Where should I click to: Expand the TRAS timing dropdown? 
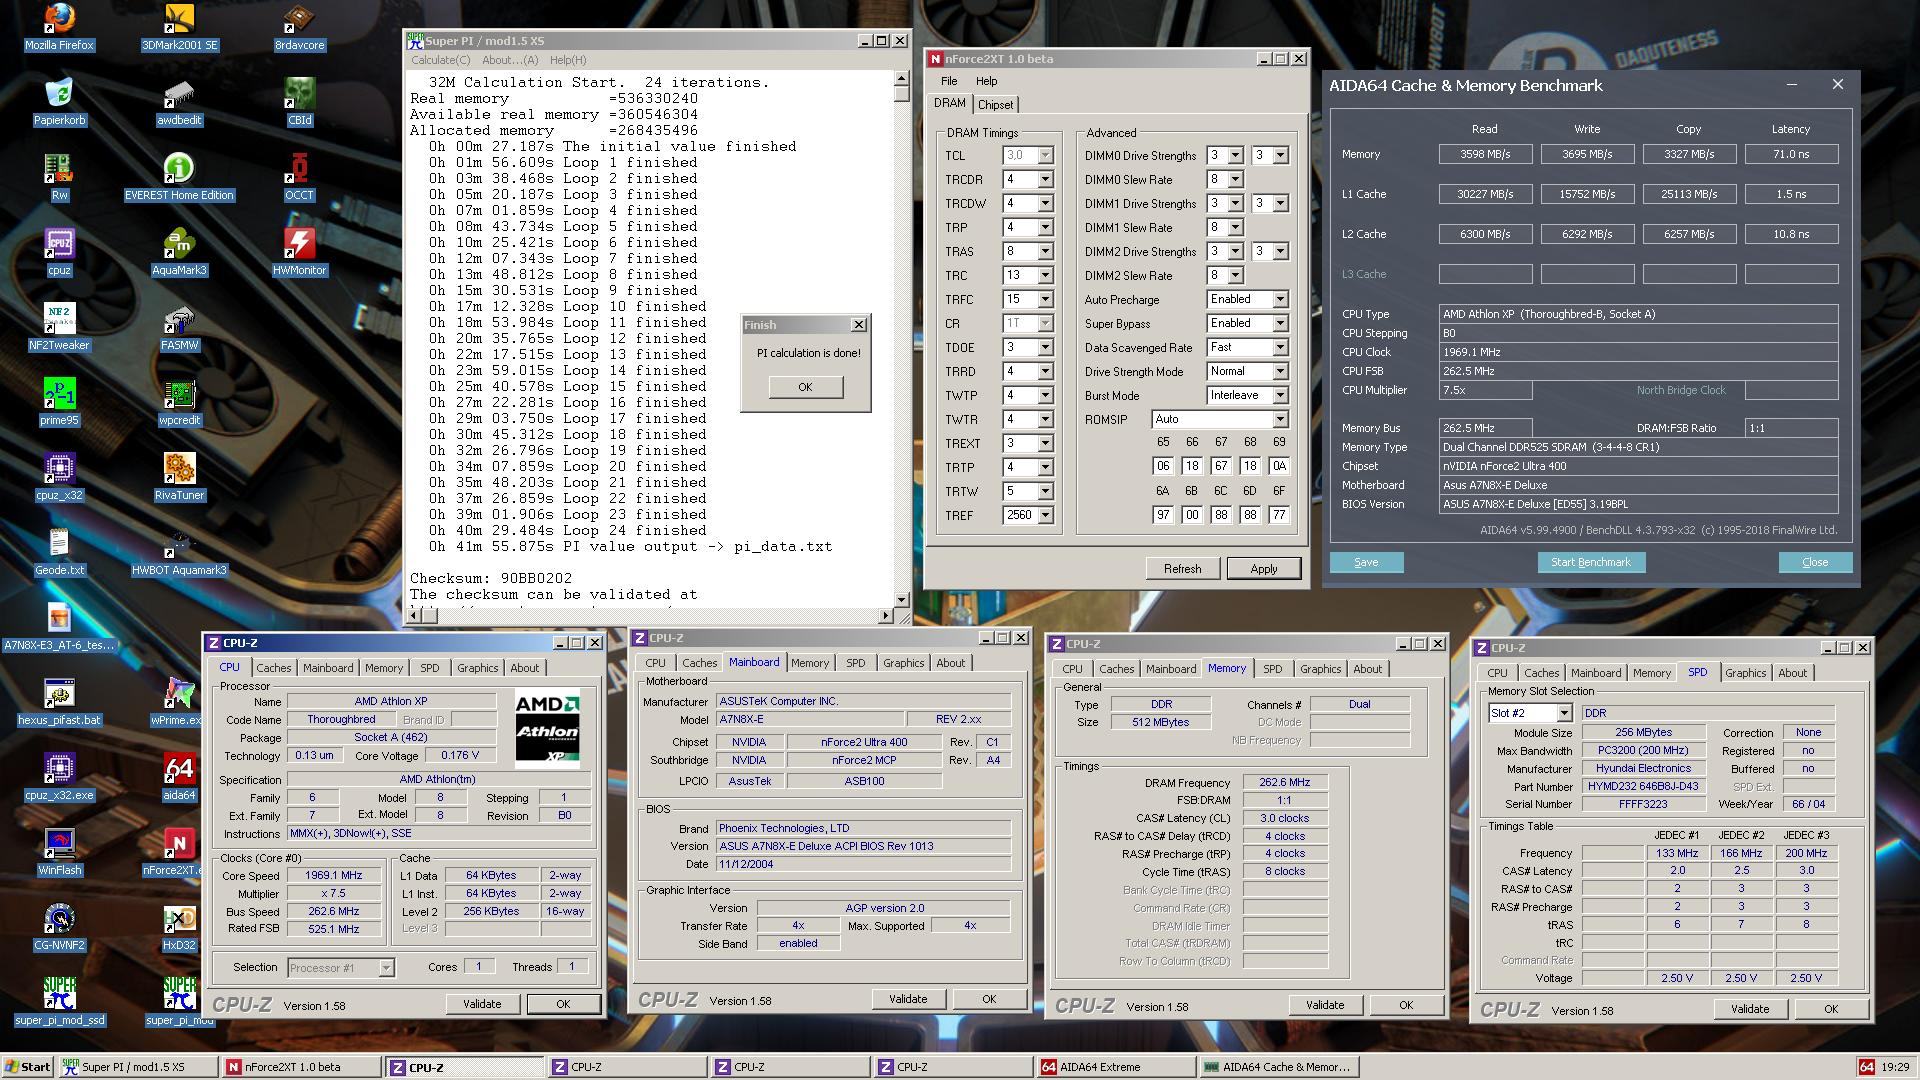tap(1045, 252)
